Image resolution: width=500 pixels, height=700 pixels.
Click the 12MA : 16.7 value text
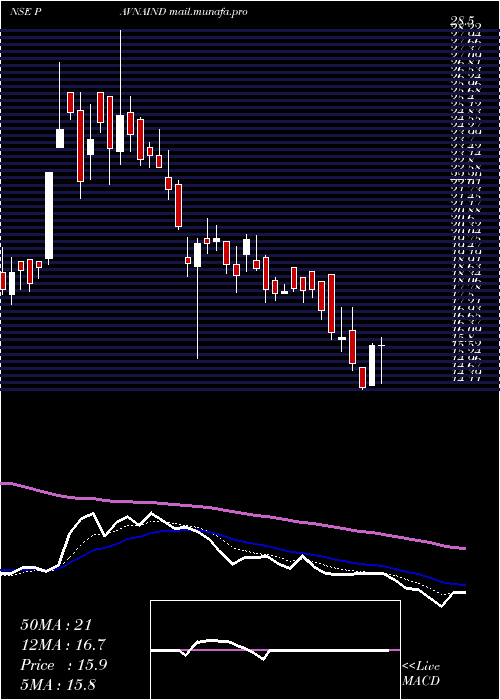(x=64, y=645)
